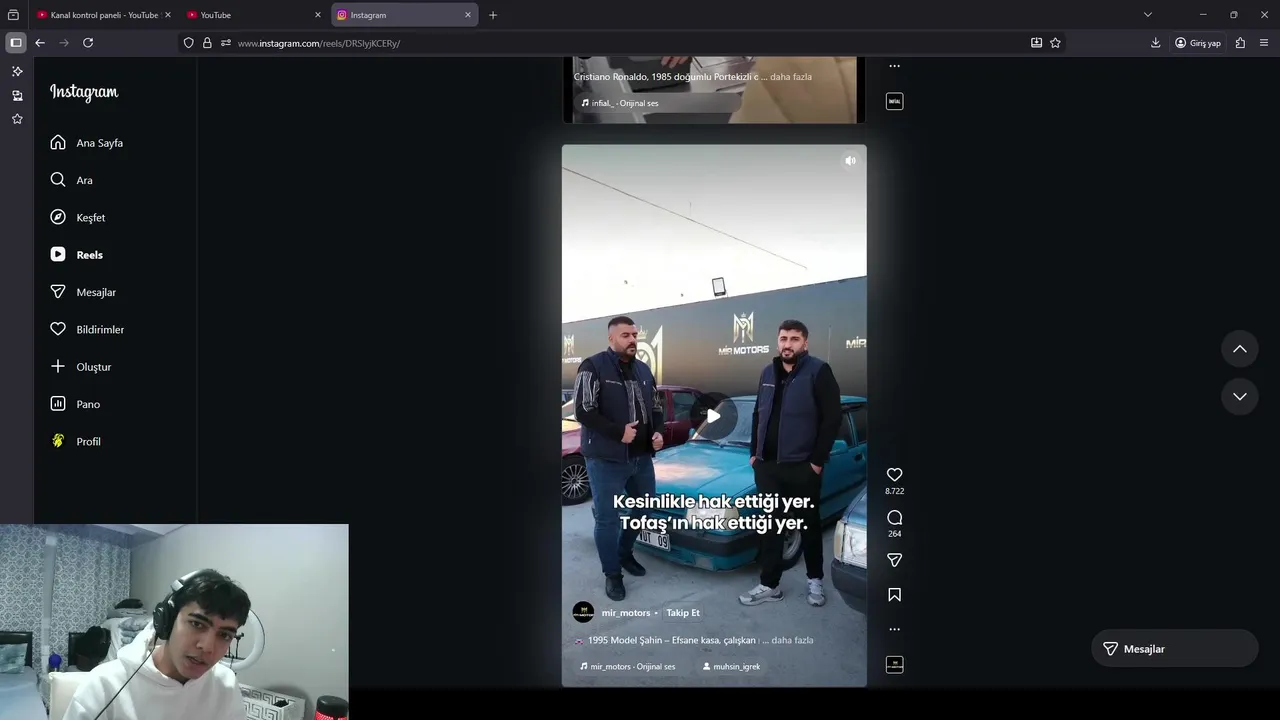Save the mir_motors reel with bookmark
This screenshot has width=1280, height=720.
895,595
